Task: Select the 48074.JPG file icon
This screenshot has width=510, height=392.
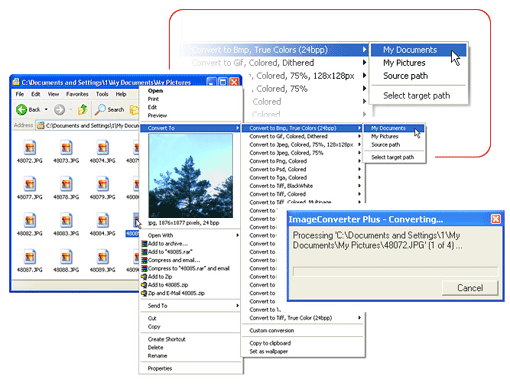Action: click(102, 148)
